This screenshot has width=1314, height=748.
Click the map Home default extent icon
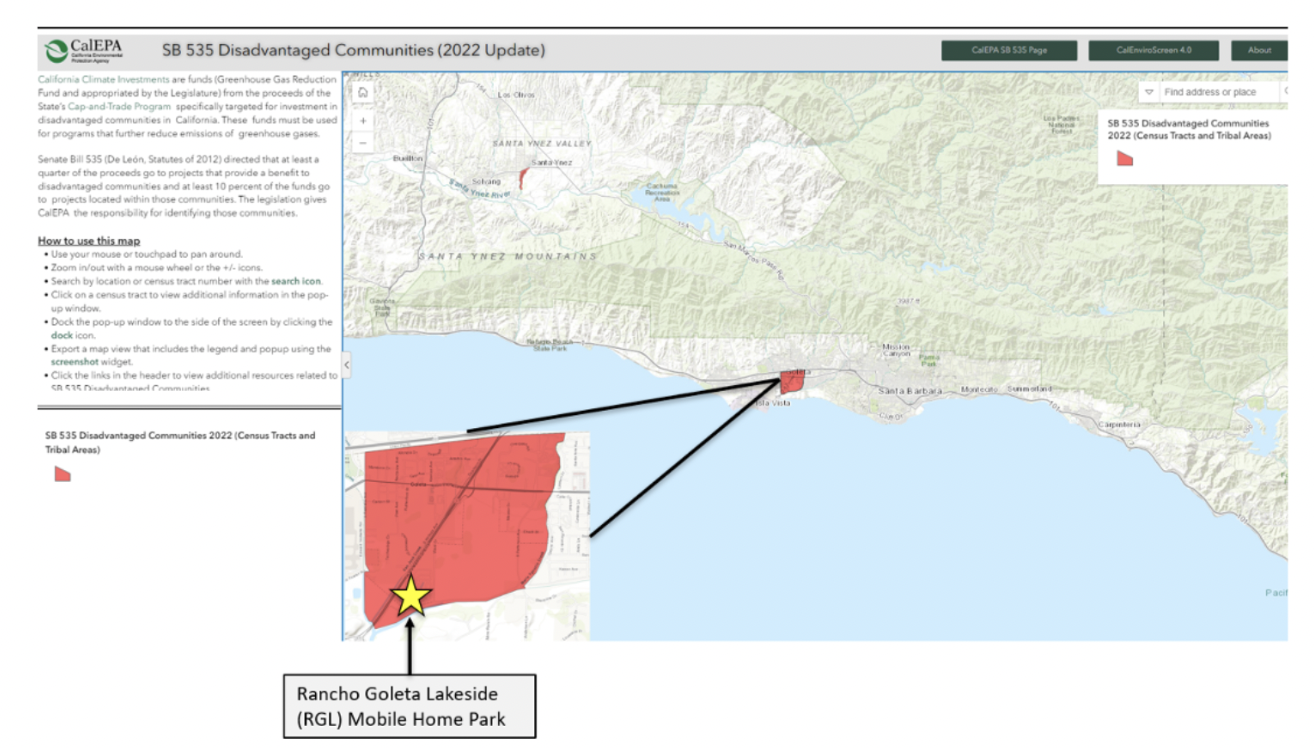(362, 93)
